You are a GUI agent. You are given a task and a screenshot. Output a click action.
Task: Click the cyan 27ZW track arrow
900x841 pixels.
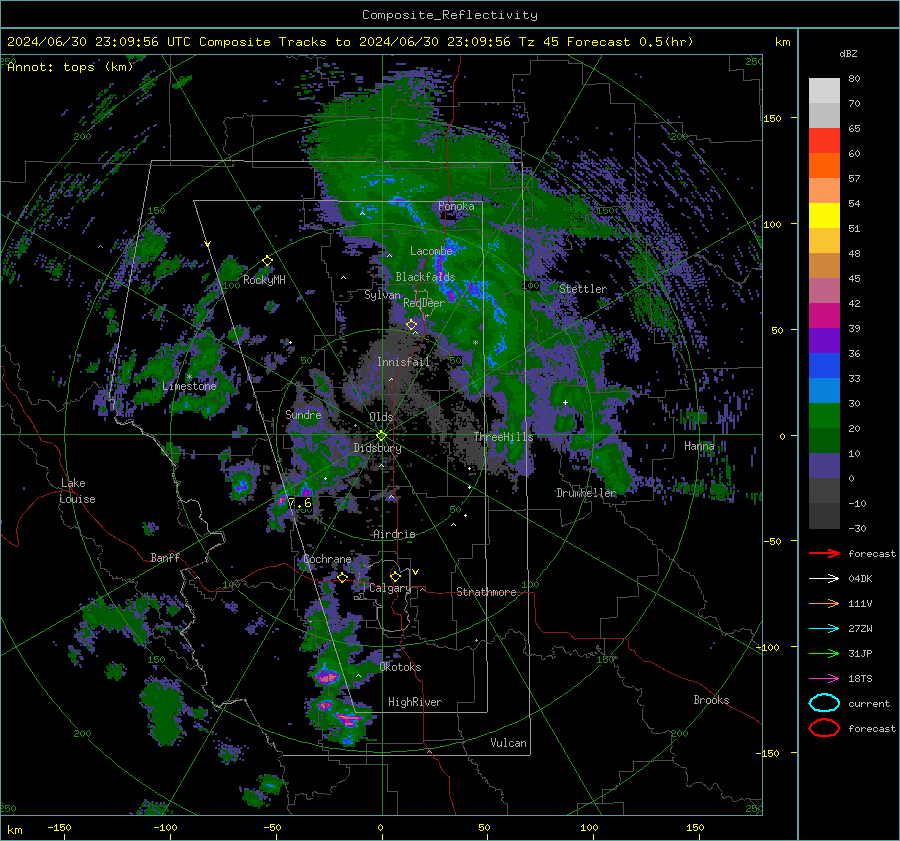(824, 629)
